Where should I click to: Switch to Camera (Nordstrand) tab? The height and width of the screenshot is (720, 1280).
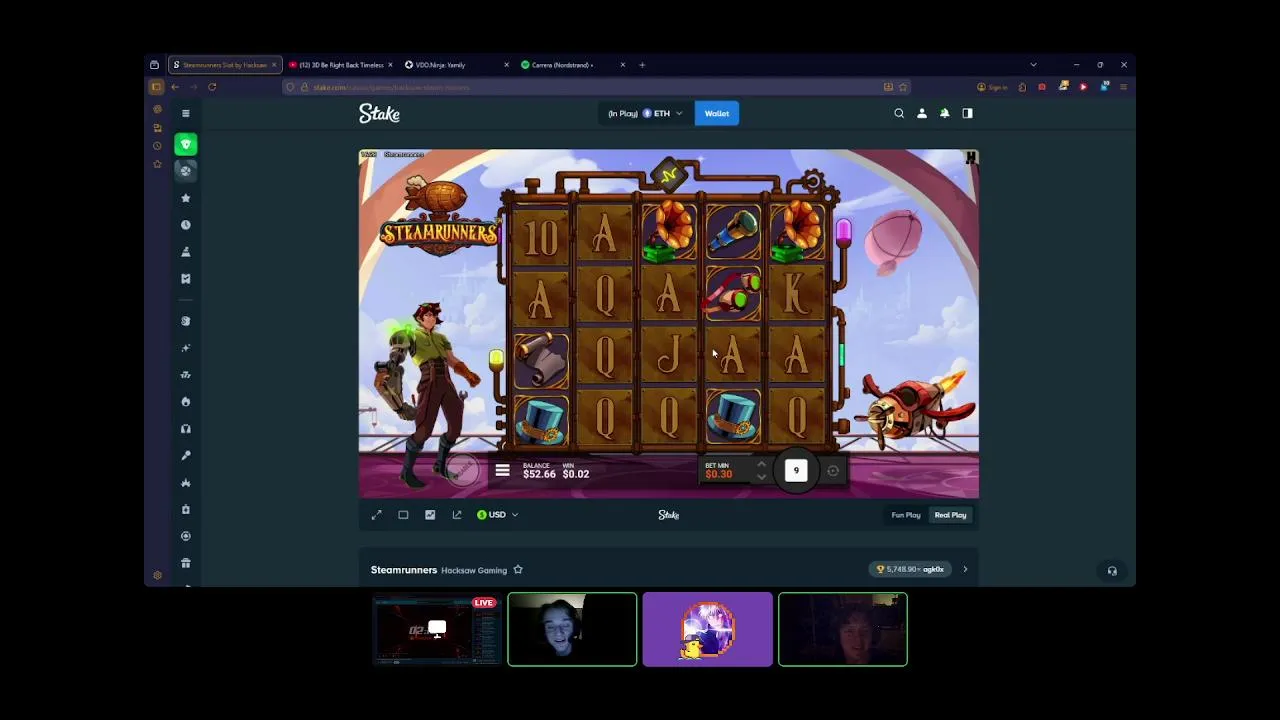tap(574, 65)
